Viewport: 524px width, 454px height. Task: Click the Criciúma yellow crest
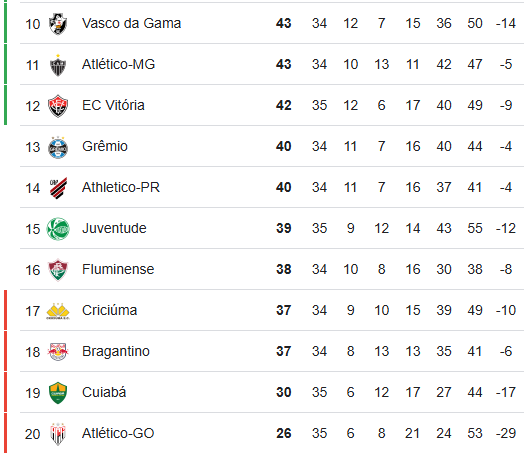tap(58, 311)
